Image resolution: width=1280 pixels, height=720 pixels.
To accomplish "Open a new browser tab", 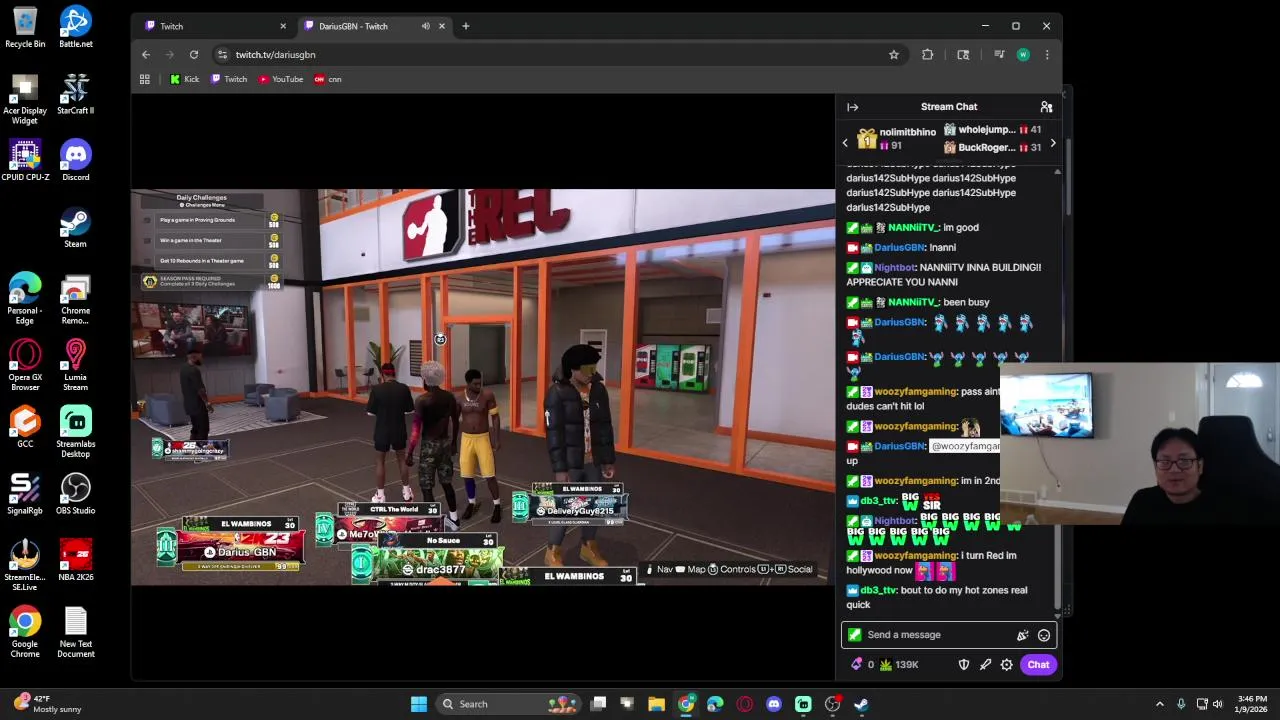I will click(465, 26).
